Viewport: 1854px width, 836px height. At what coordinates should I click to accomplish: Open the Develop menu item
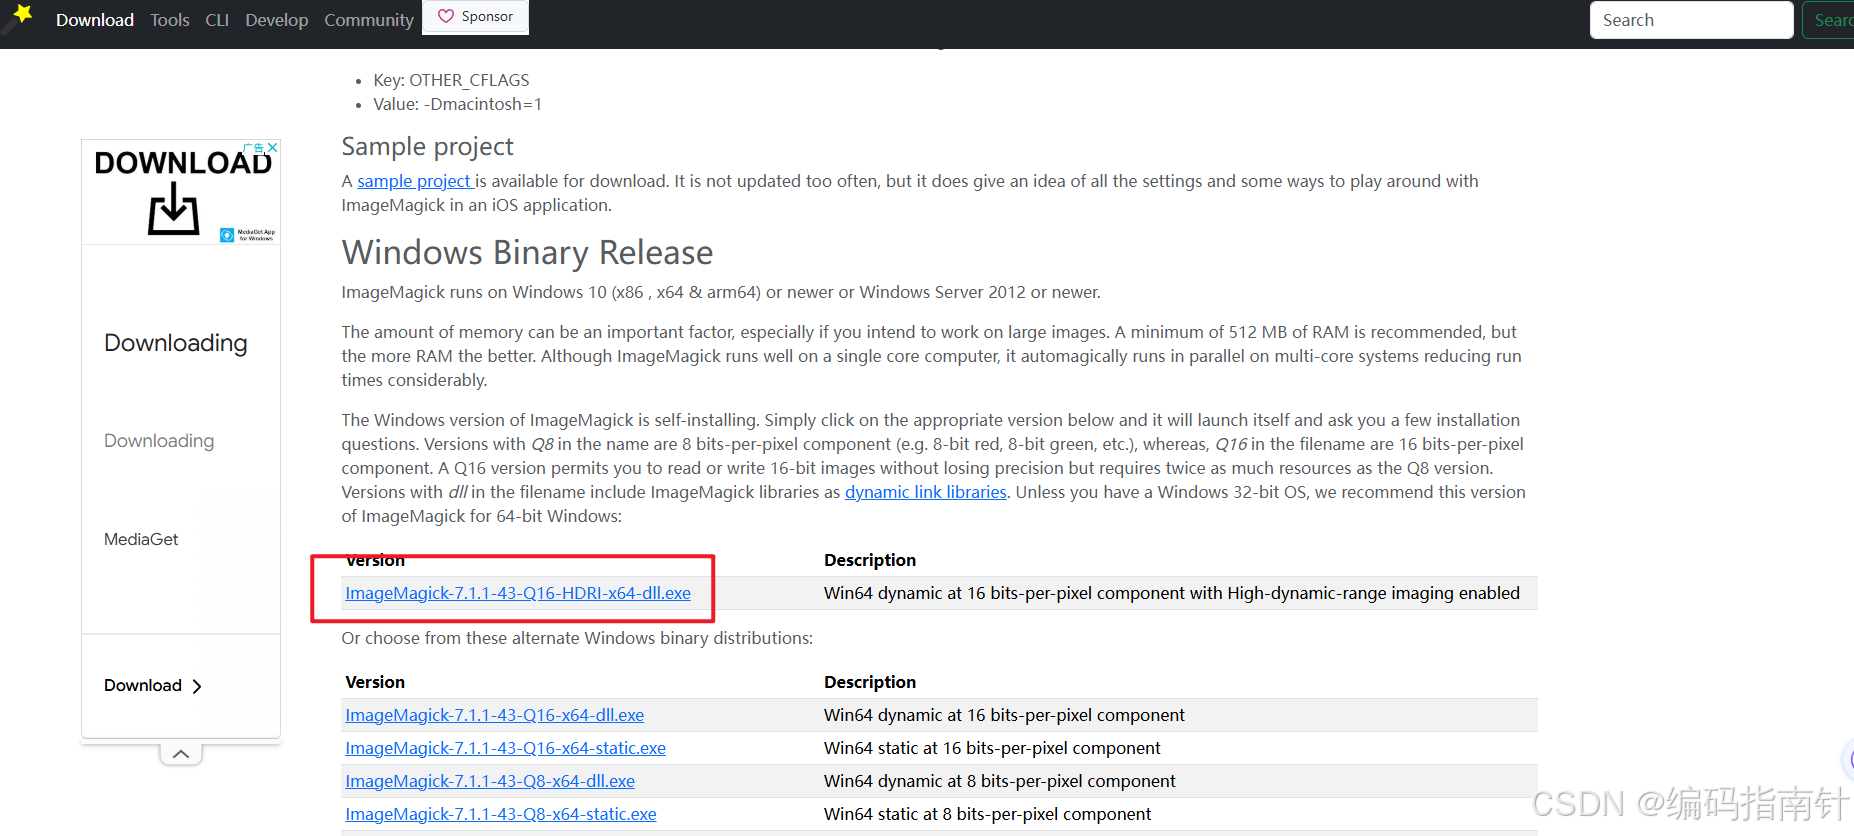click(x=277, y=20)
